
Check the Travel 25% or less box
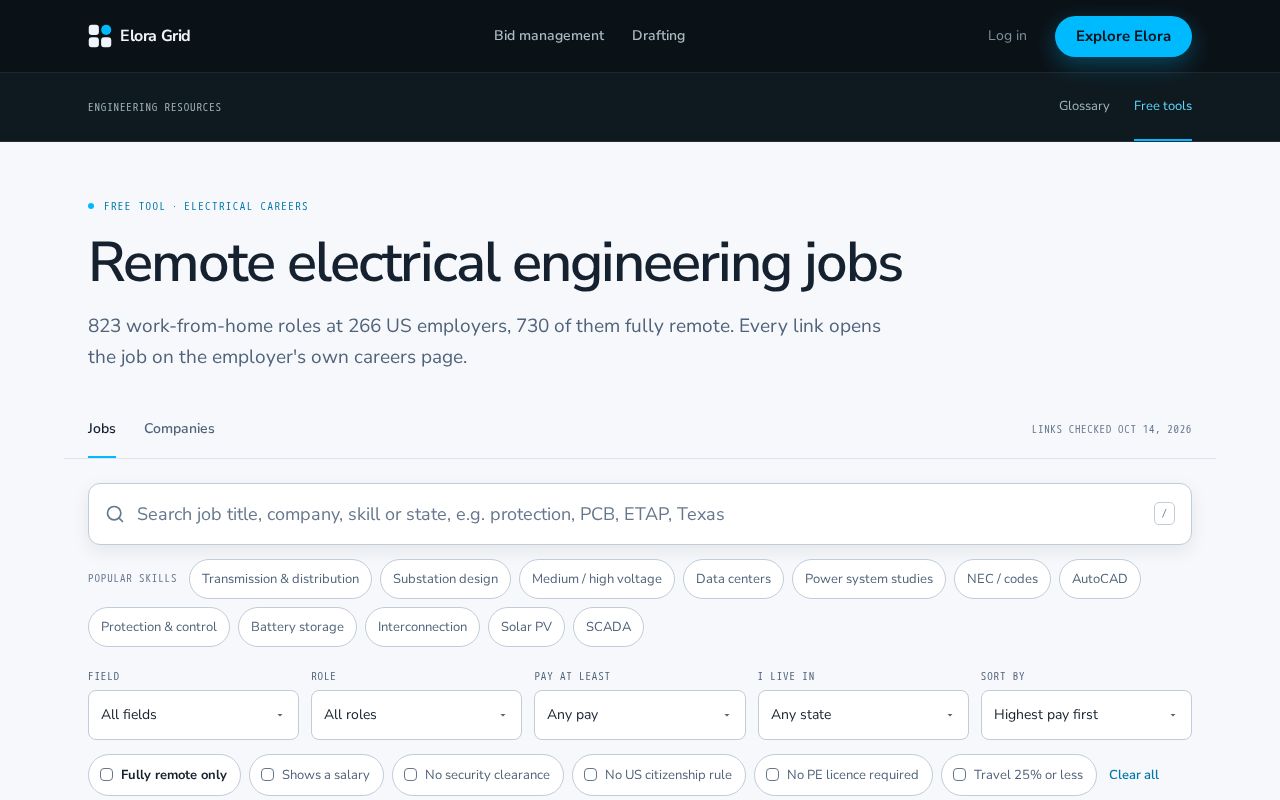click(x=959, y=775)
